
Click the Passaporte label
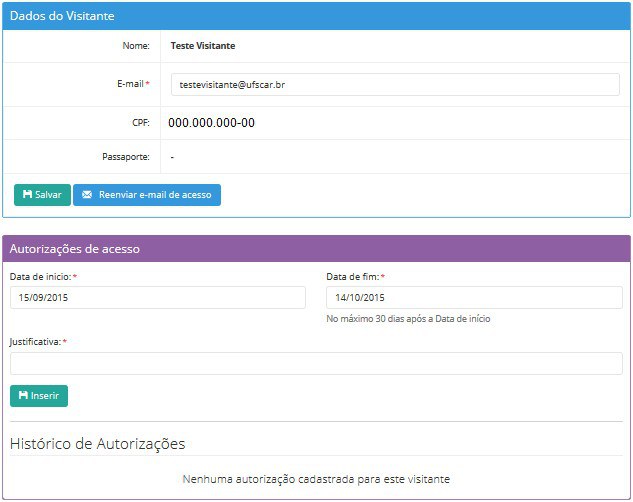tap(126, 157)
